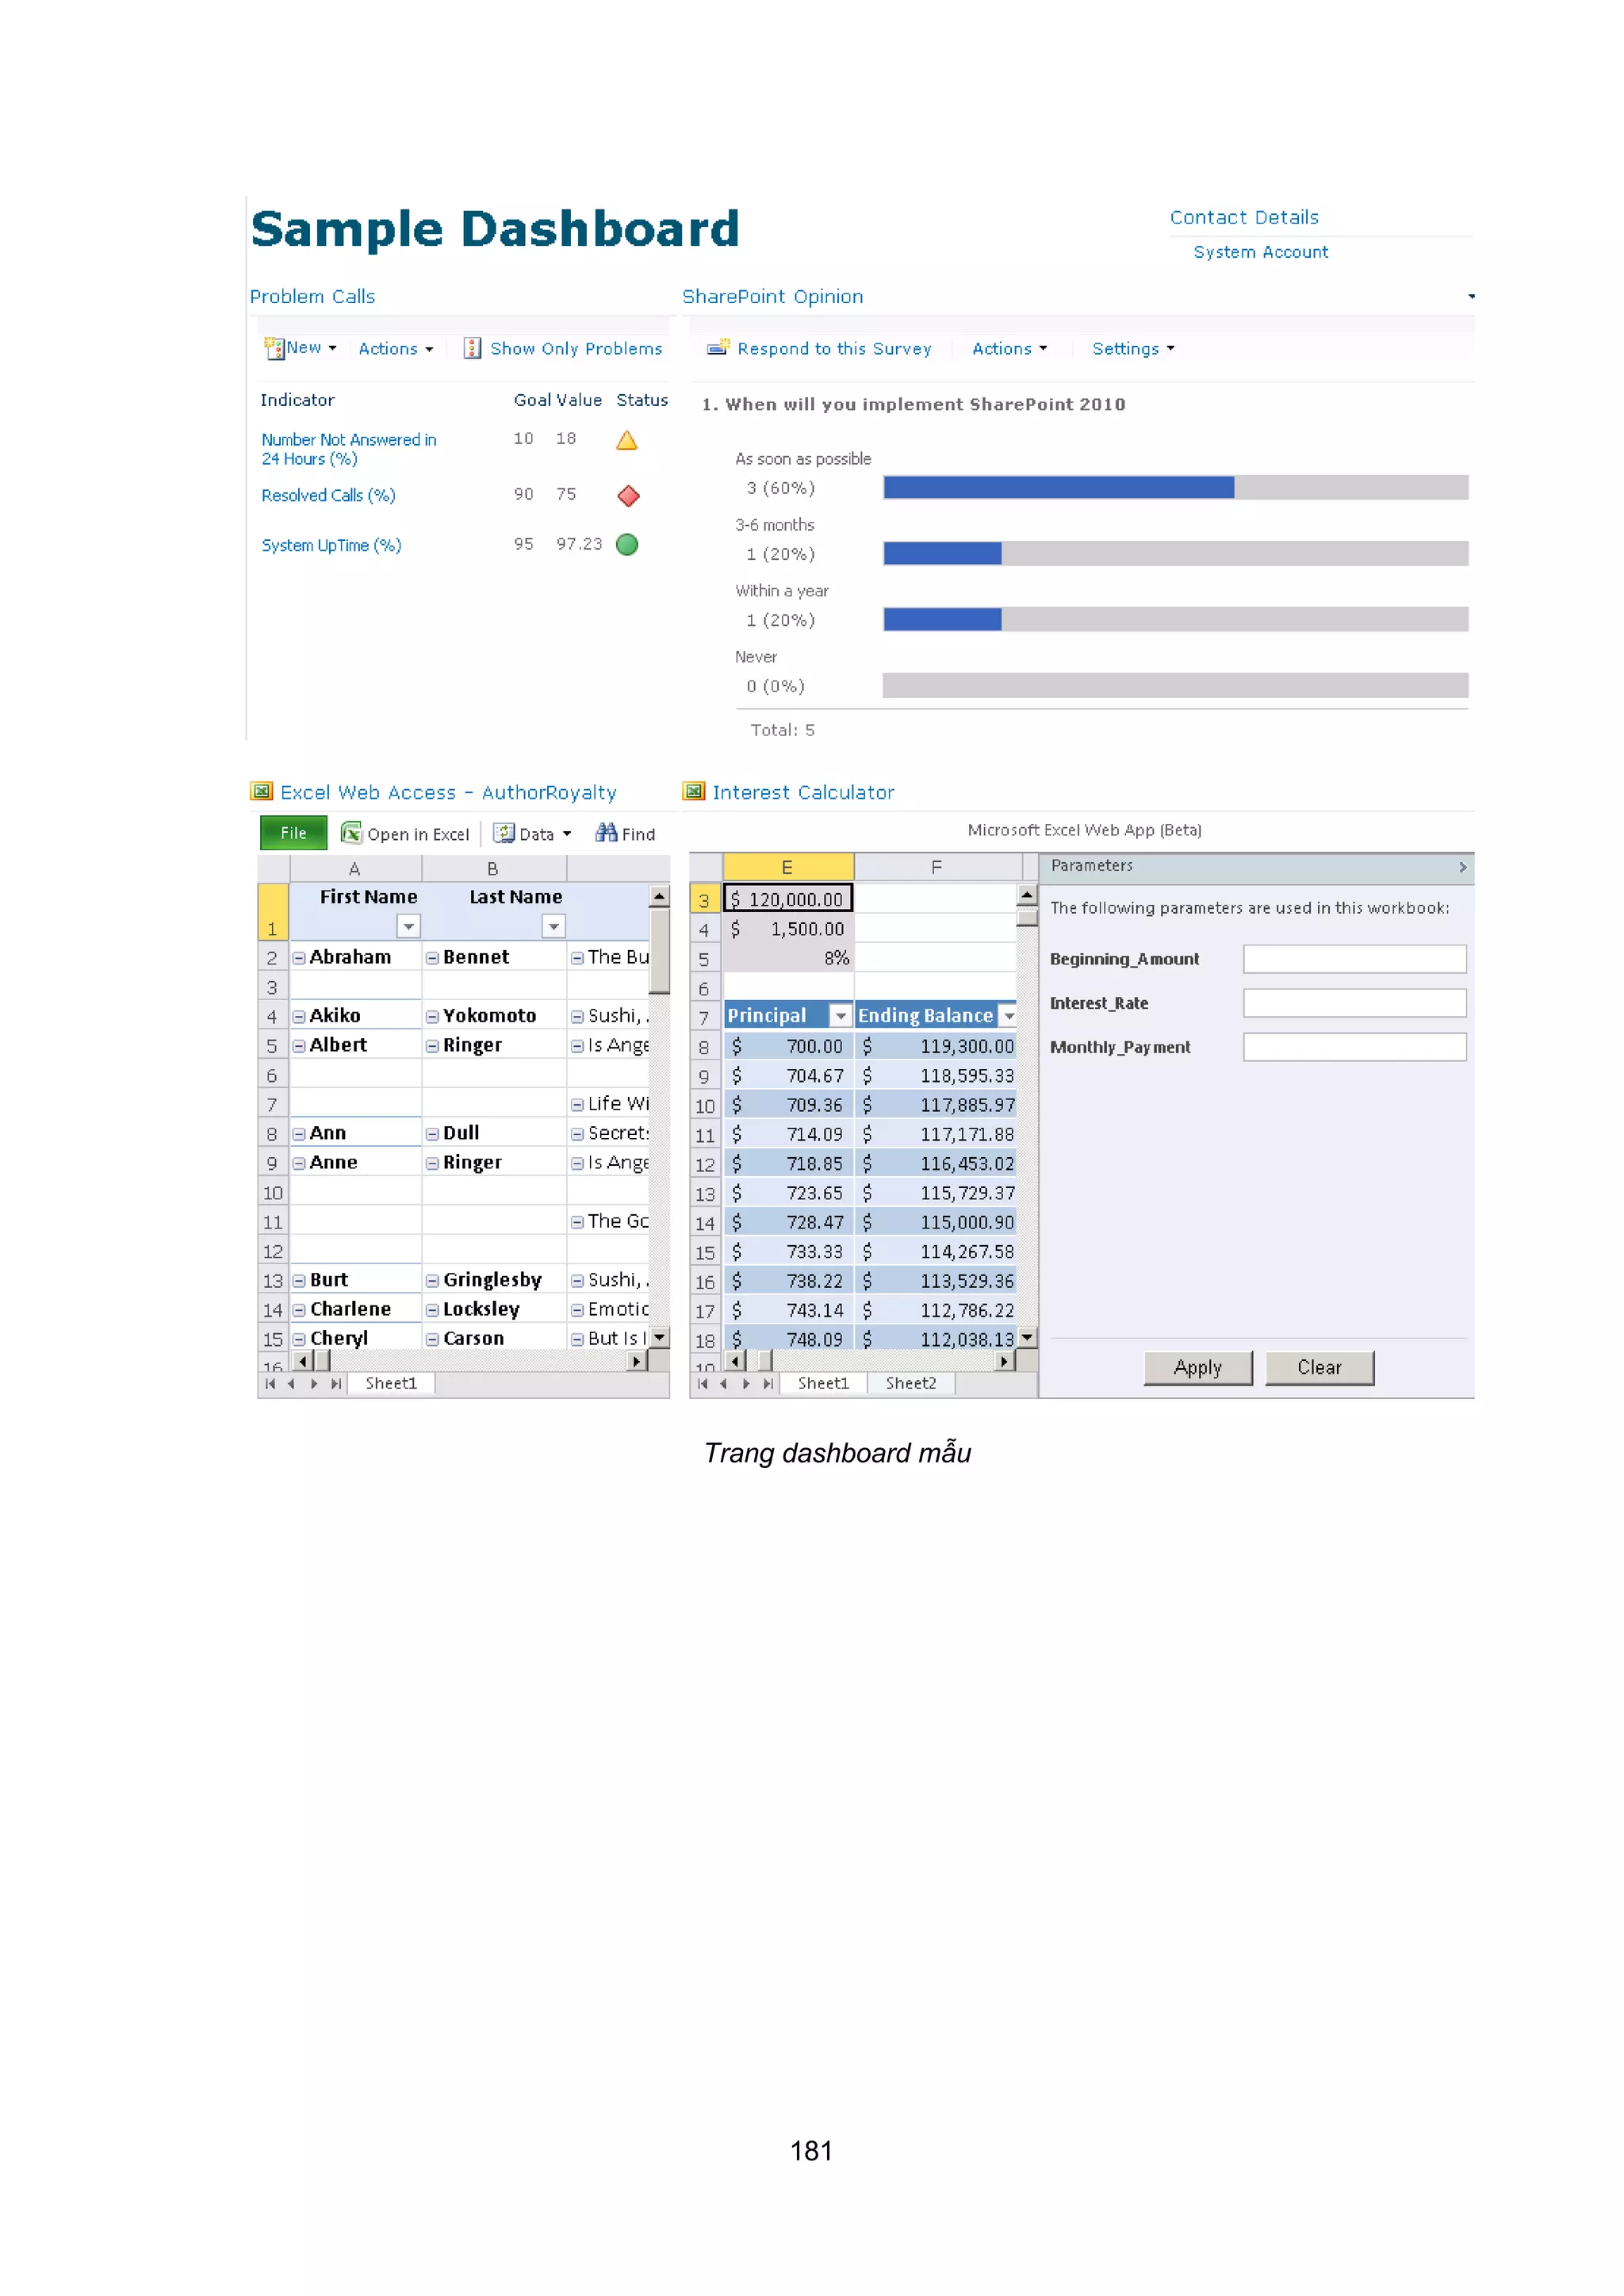Image resolution: width=1624 pixels, height=2296 pixels.
Task: Open the Settings dropdown in survey toolbar
Action: tap(1132, 348)
